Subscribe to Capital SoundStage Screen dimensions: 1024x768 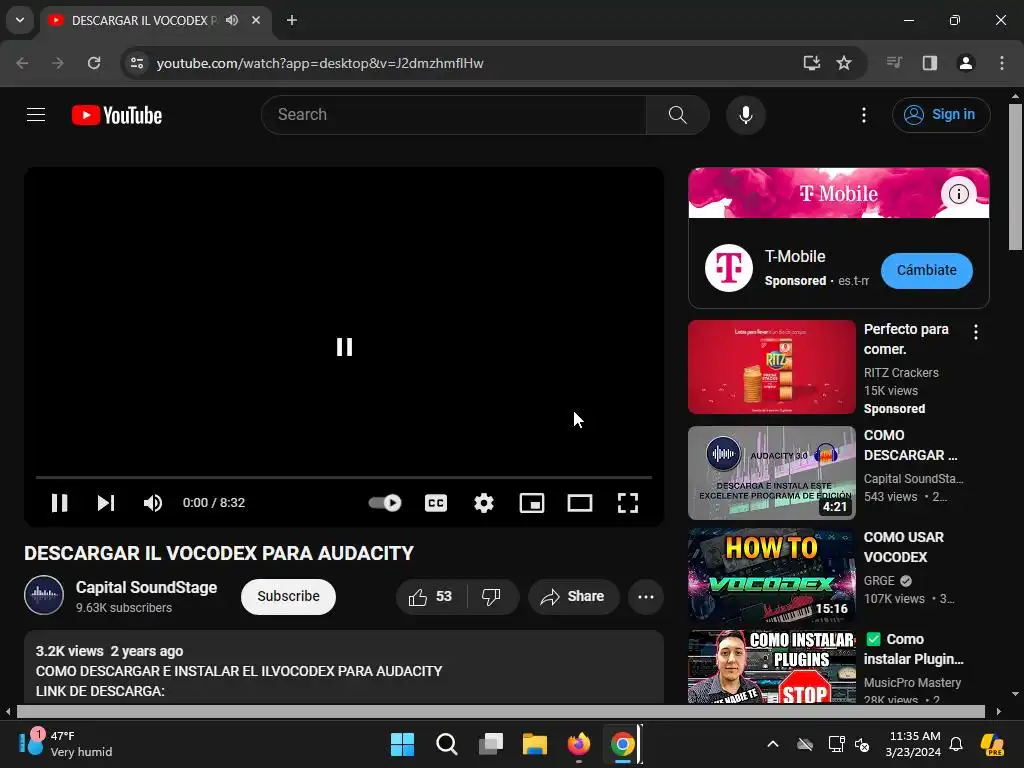[x=288, y=596]
